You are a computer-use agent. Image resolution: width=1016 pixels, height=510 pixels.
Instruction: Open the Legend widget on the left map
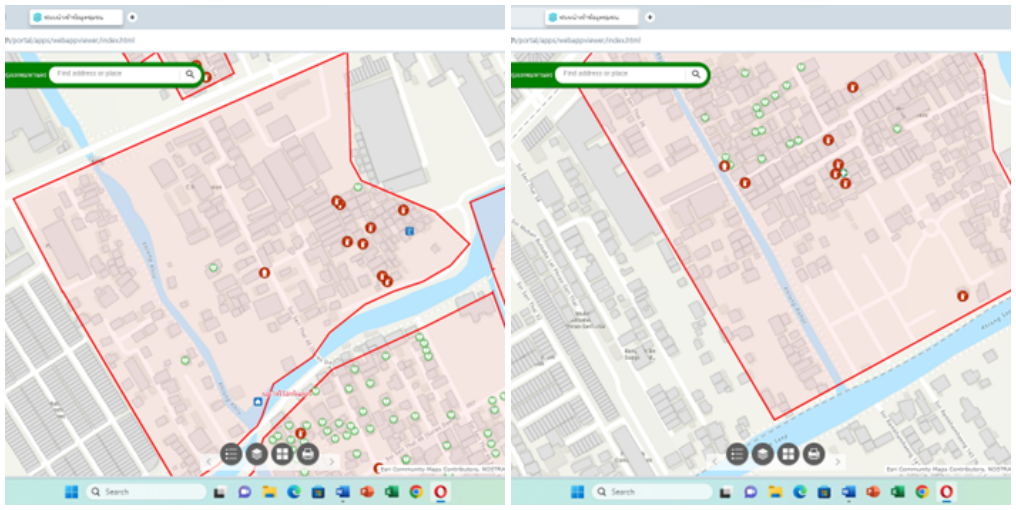coord(231,454)
